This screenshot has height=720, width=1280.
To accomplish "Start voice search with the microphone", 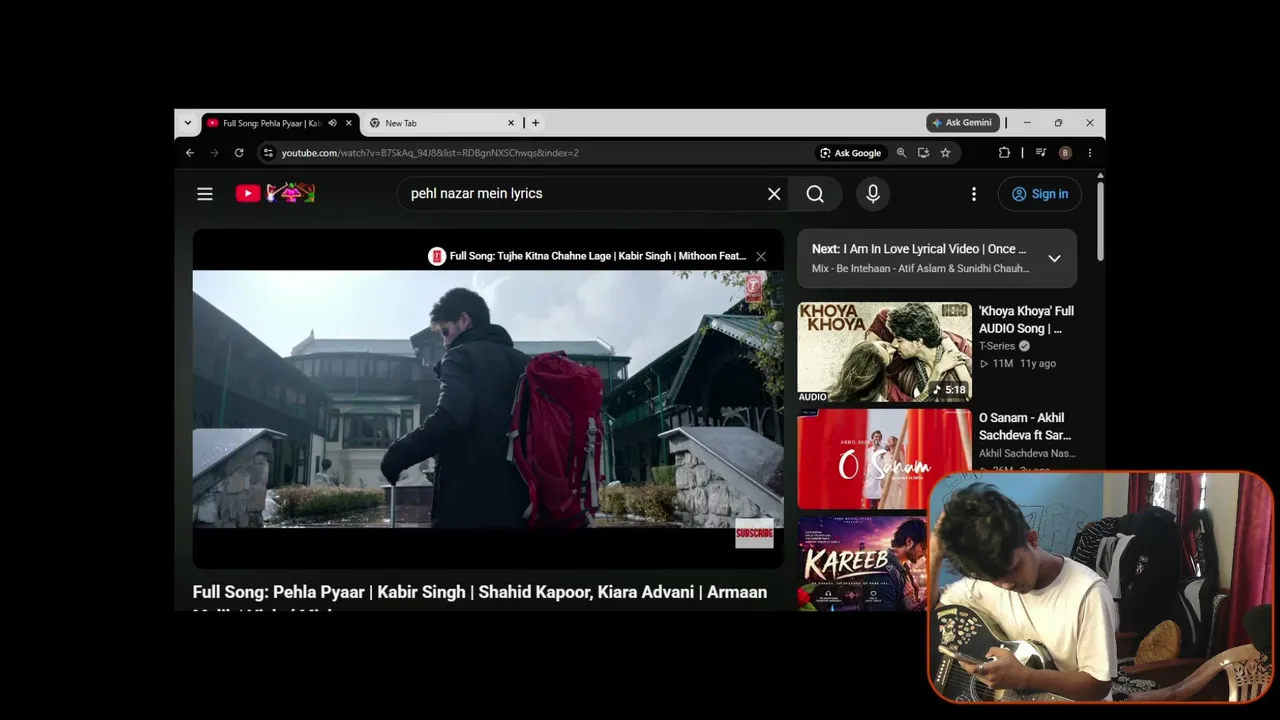I will 873,194.
